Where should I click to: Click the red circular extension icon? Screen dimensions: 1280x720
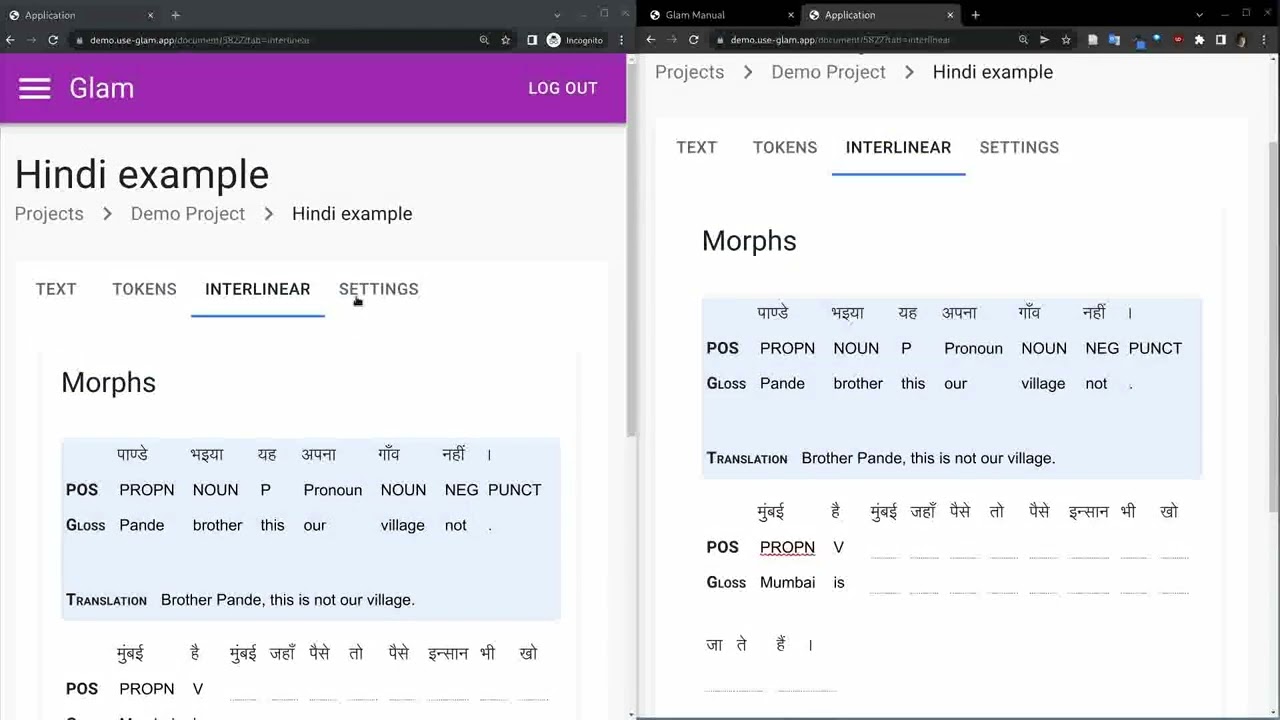(1178, 40)
